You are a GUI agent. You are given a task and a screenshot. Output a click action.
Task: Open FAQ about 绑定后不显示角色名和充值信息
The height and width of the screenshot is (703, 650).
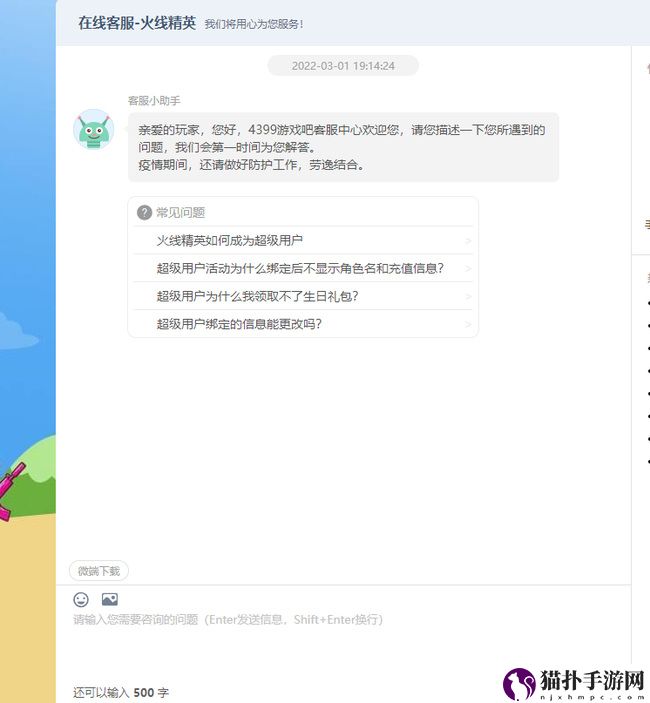click(x=303, y=269)
